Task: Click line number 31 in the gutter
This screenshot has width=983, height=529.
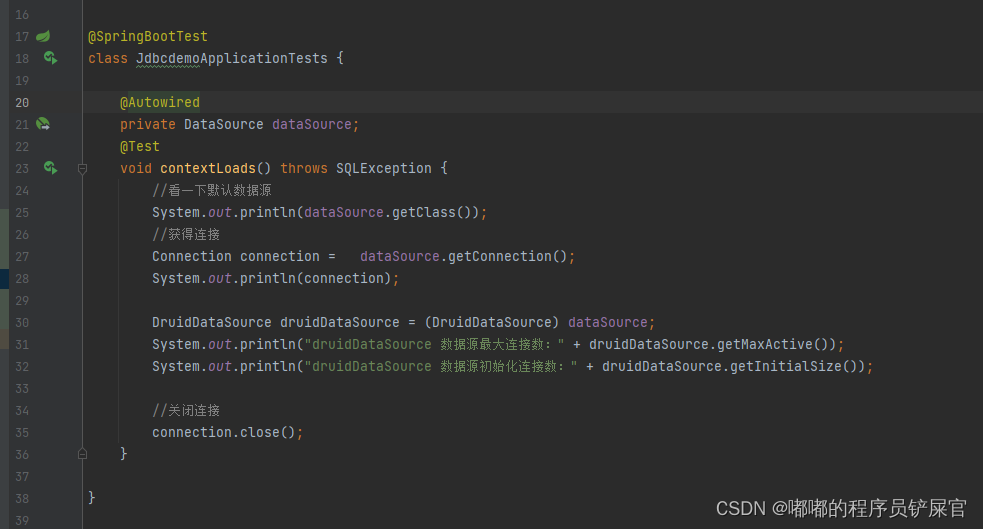Action: coord(22,344)
